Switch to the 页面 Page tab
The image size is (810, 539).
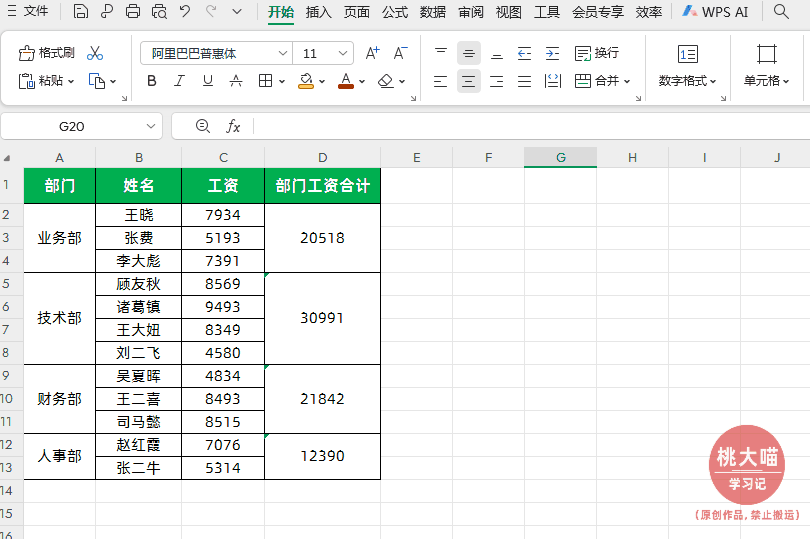coord(356,12)
